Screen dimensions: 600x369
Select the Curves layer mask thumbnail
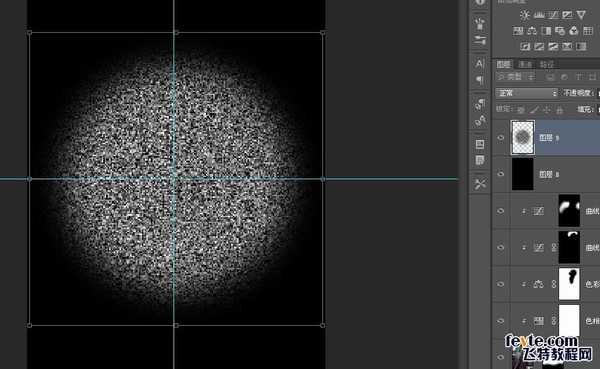[569, 211]
